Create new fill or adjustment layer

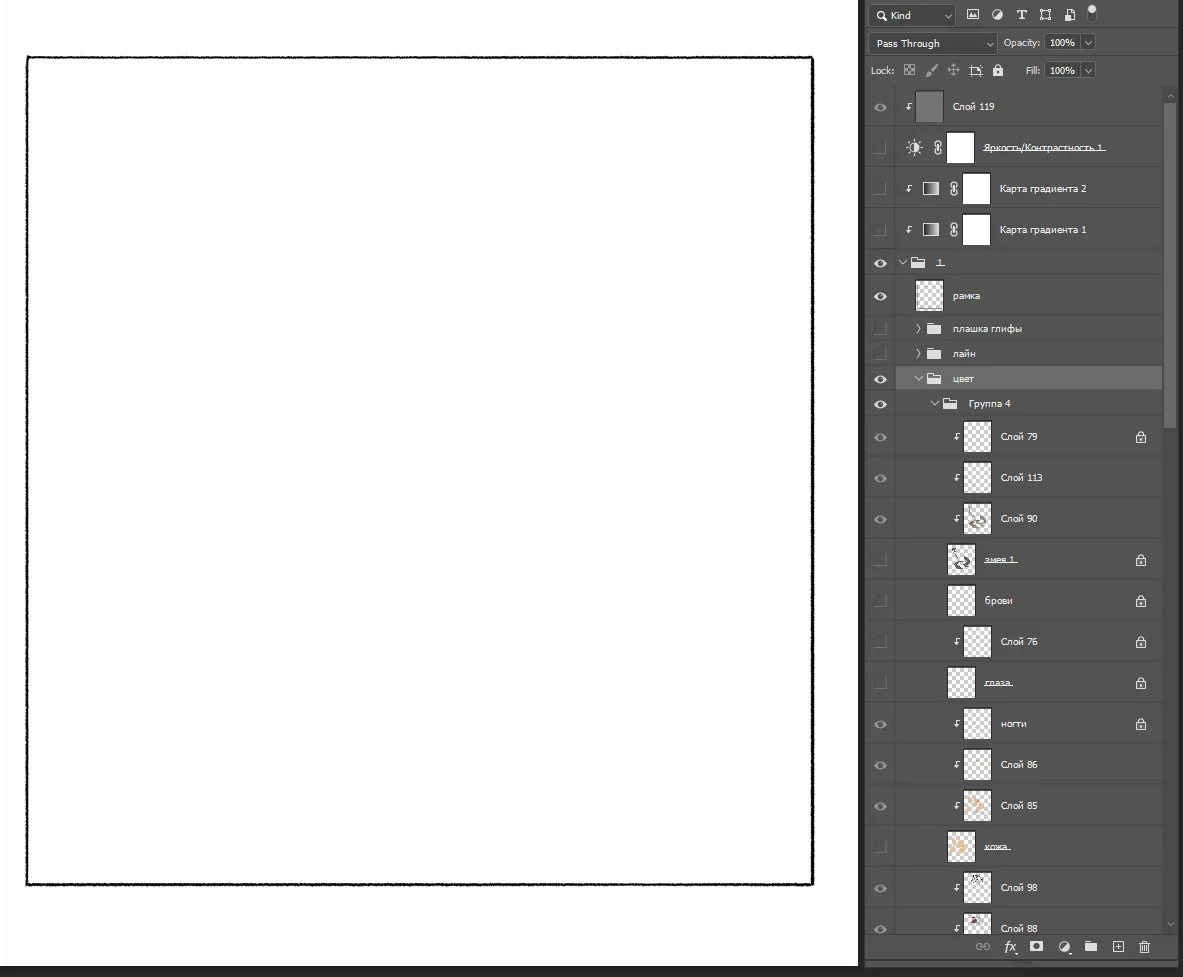[1065, 947]
